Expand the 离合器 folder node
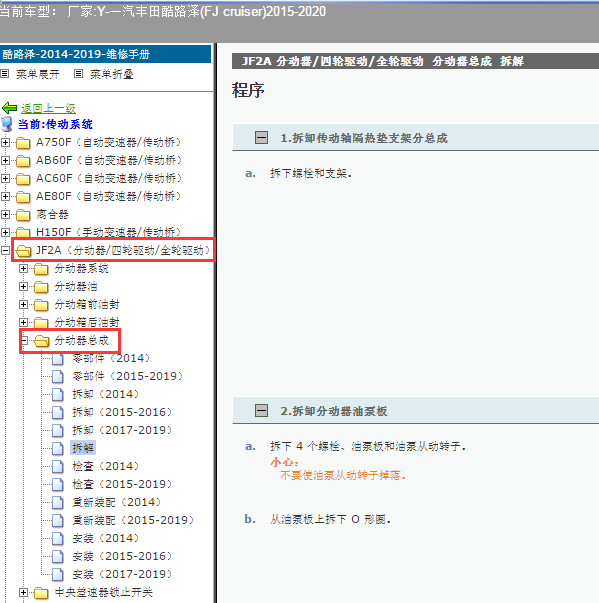This screenshot has width=599, height=603. pyautogui.click(x=5, y=215)
